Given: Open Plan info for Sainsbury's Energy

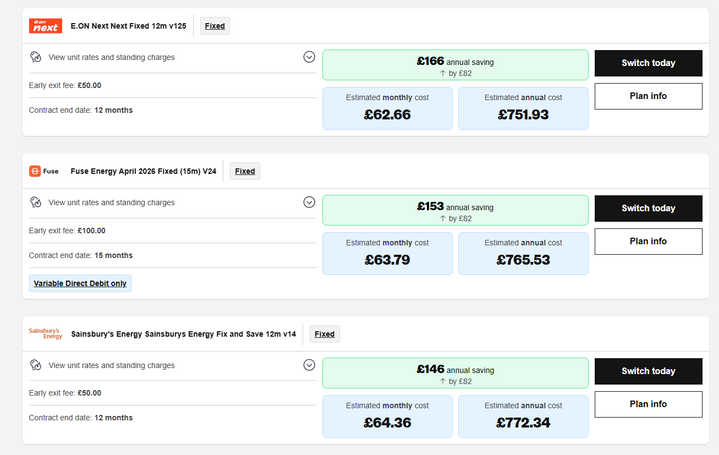Looking at the screenshot, I should (x=648, y=404).
